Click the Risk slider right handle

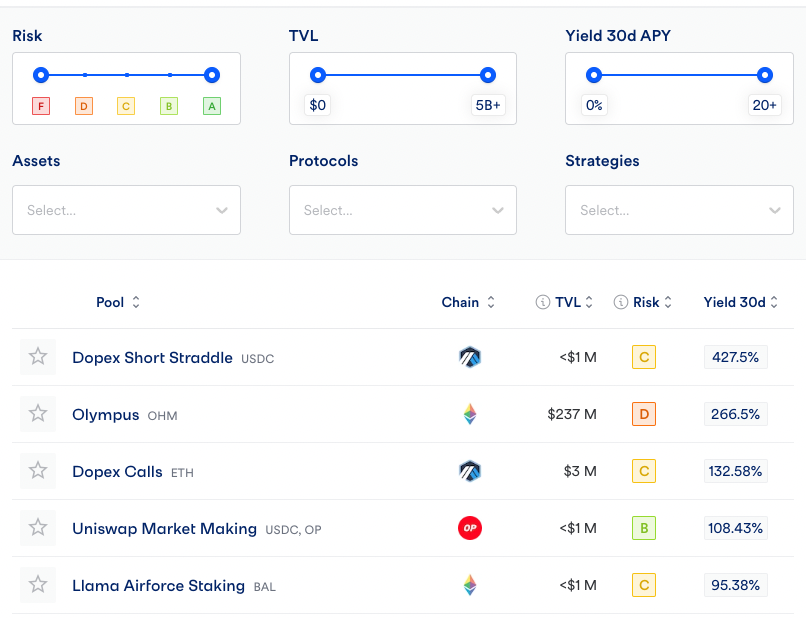[x=212, y=75]
